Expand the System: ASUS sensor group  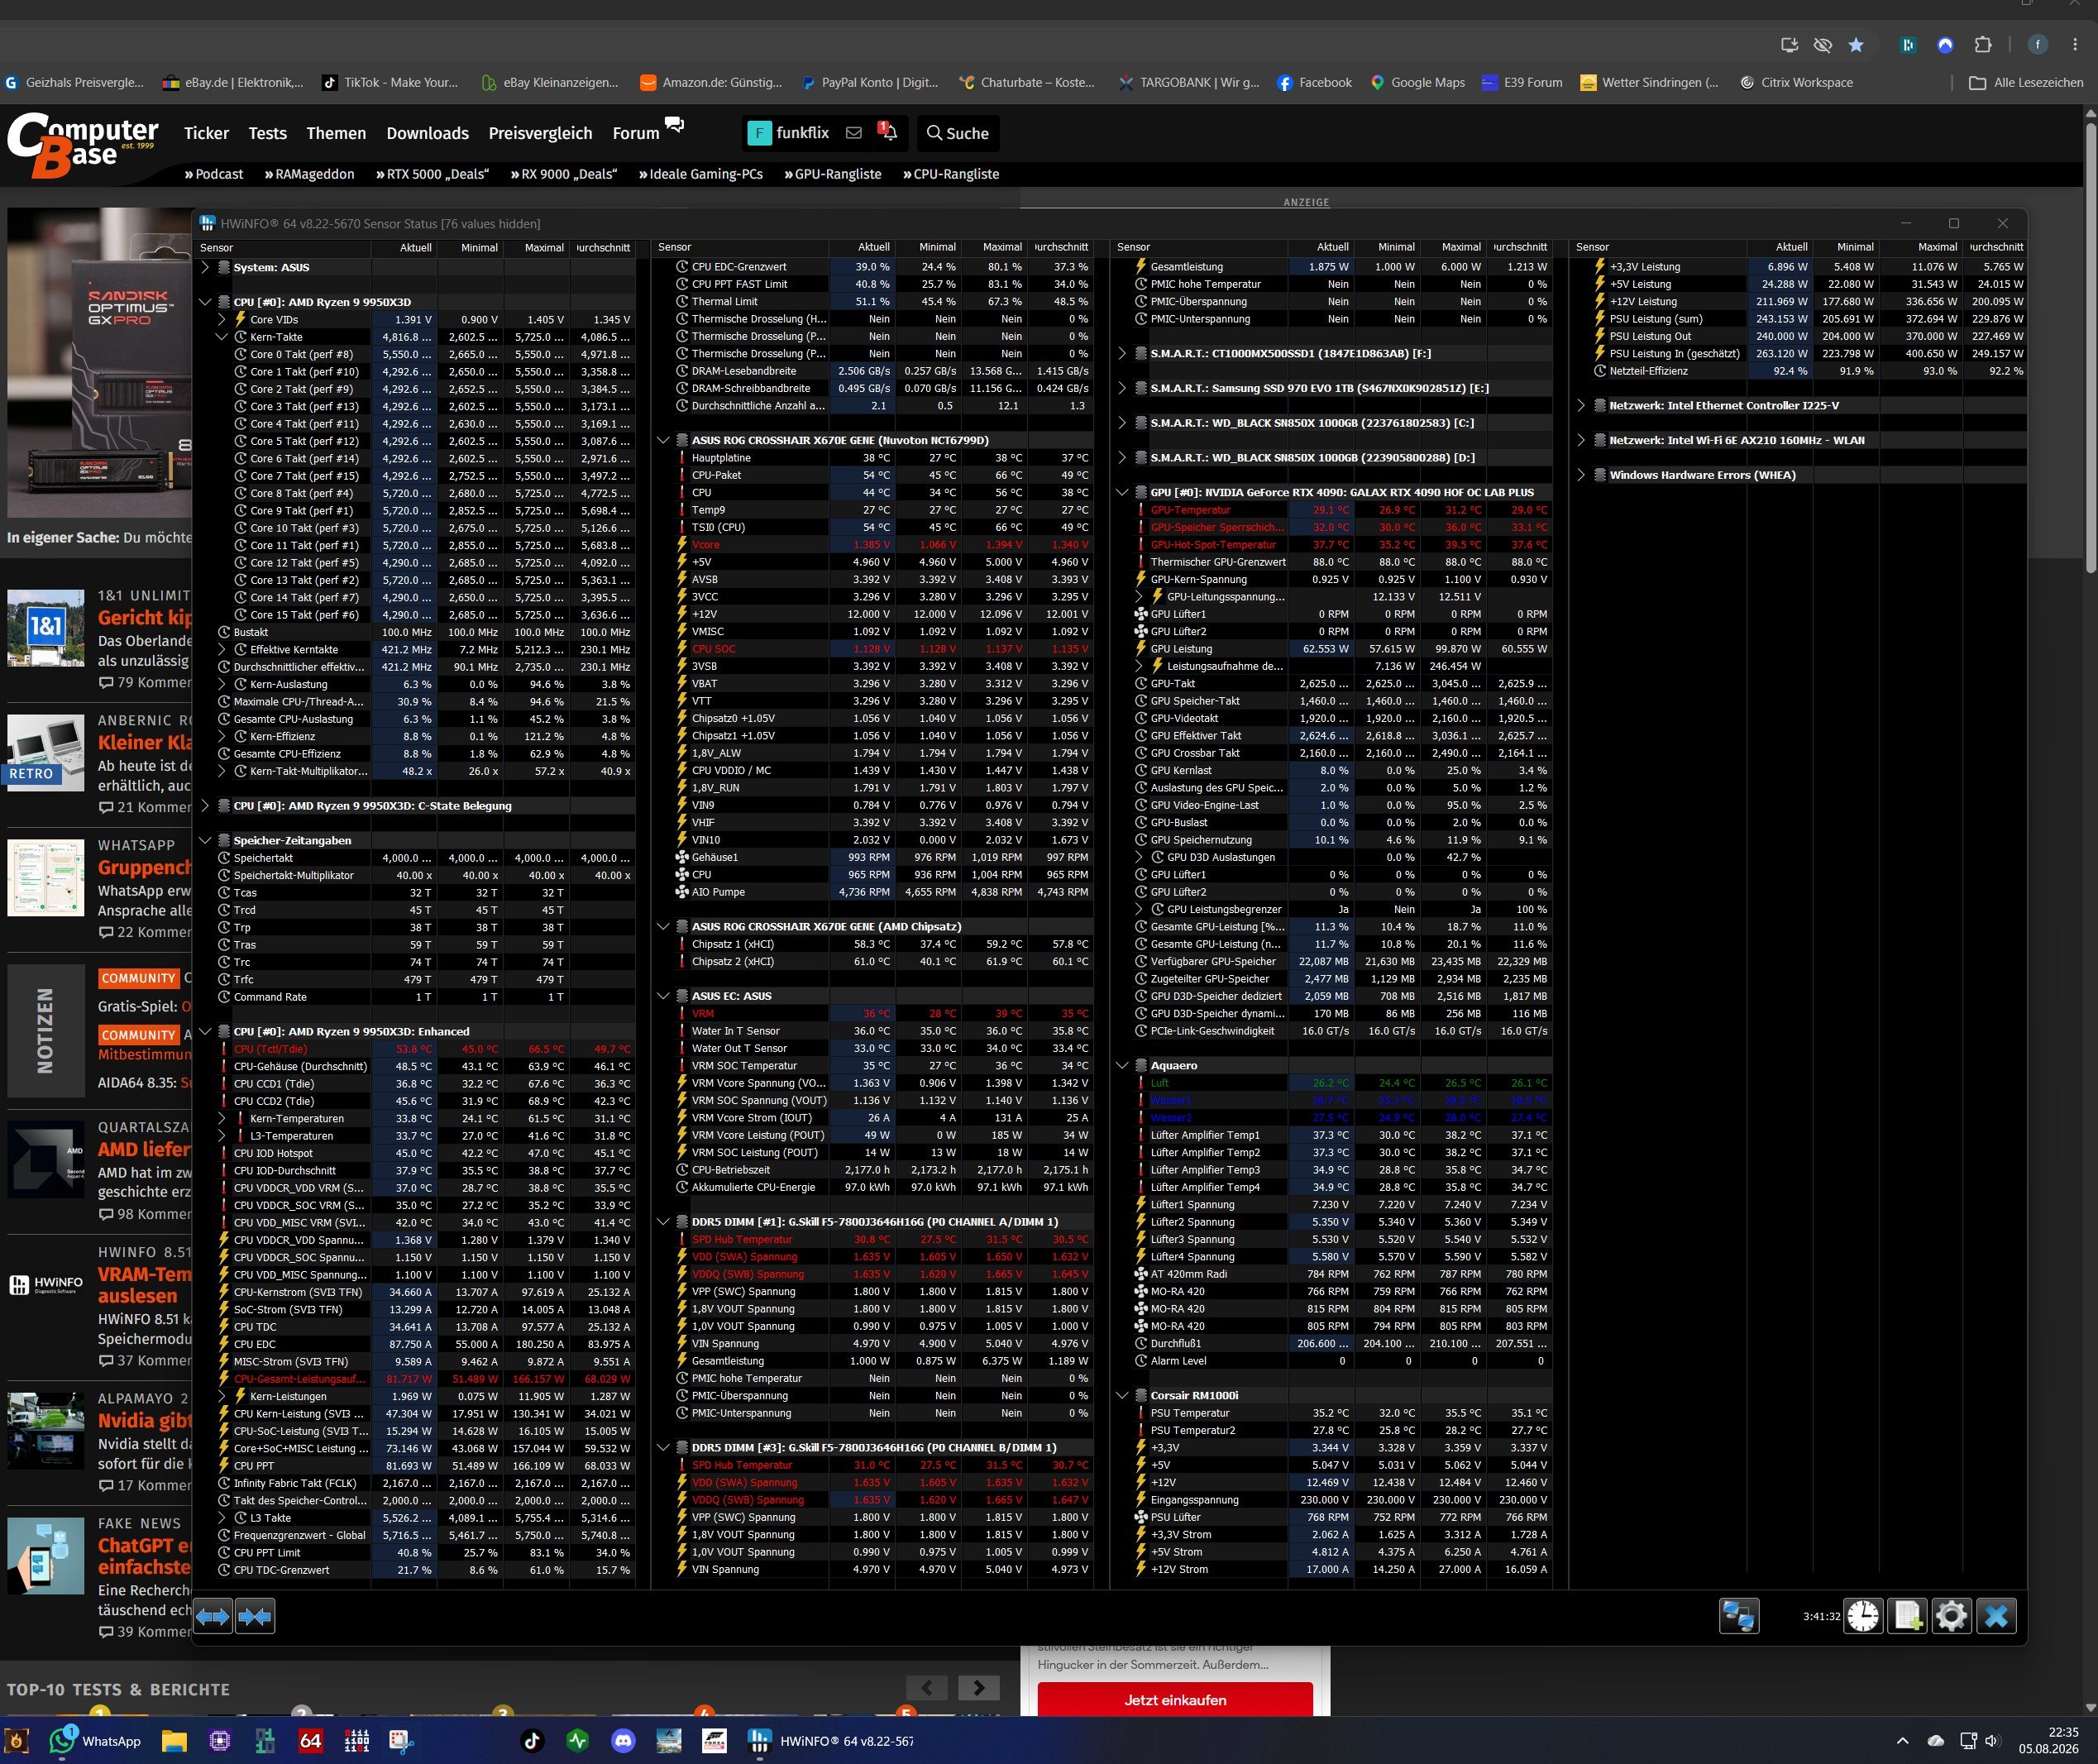coord(205,267)
